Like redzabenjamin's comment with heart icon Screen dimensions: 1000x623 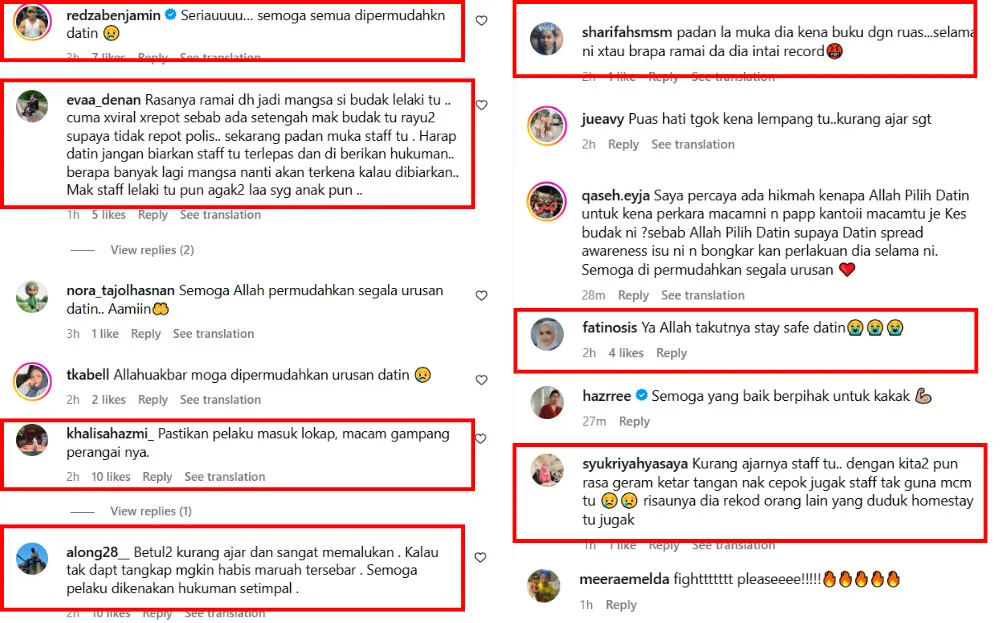click(x=482, y=20)
